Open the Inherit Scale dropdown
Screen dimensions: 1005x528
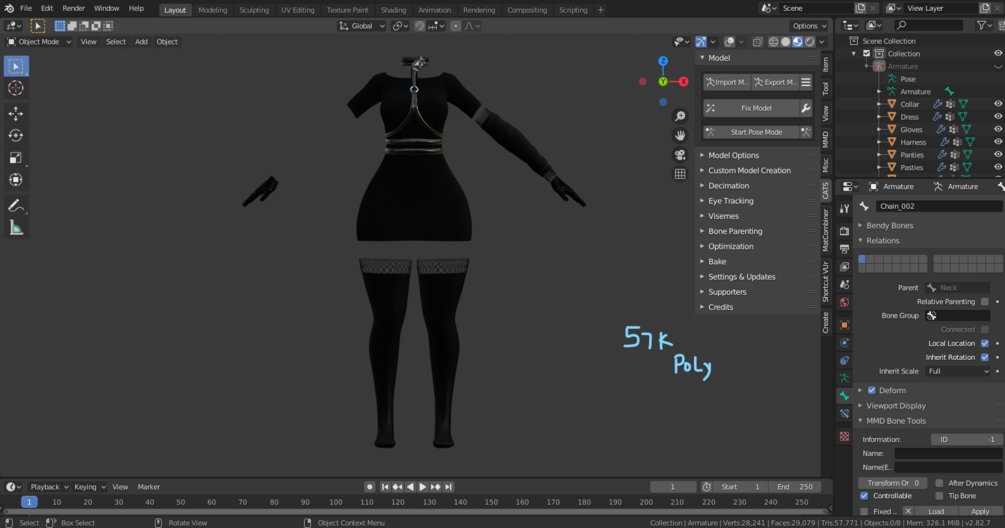958,371
